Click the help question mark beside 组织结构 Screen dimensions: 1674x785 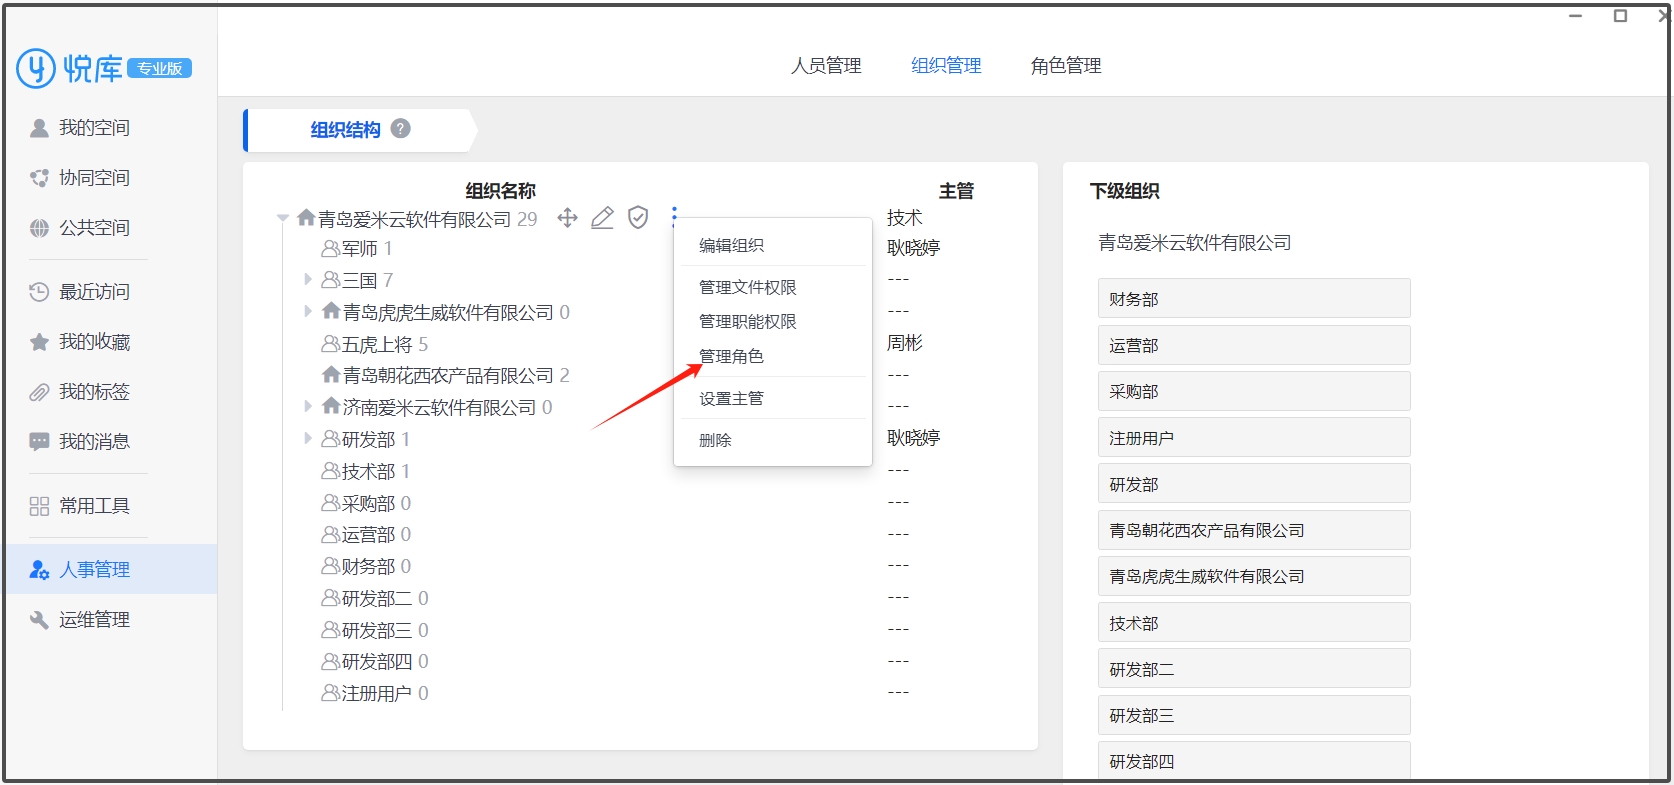[x=401, y=128]
